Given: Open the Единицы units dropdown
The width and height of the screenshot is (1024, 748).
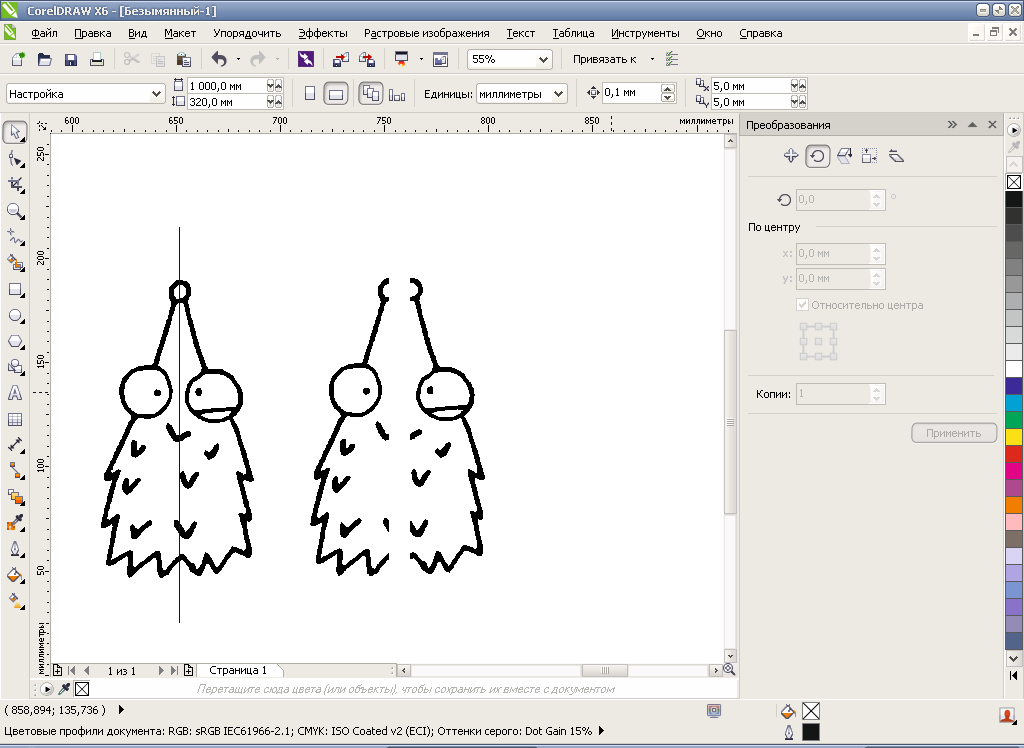Looking at the screenshot, I should [558, 93].
